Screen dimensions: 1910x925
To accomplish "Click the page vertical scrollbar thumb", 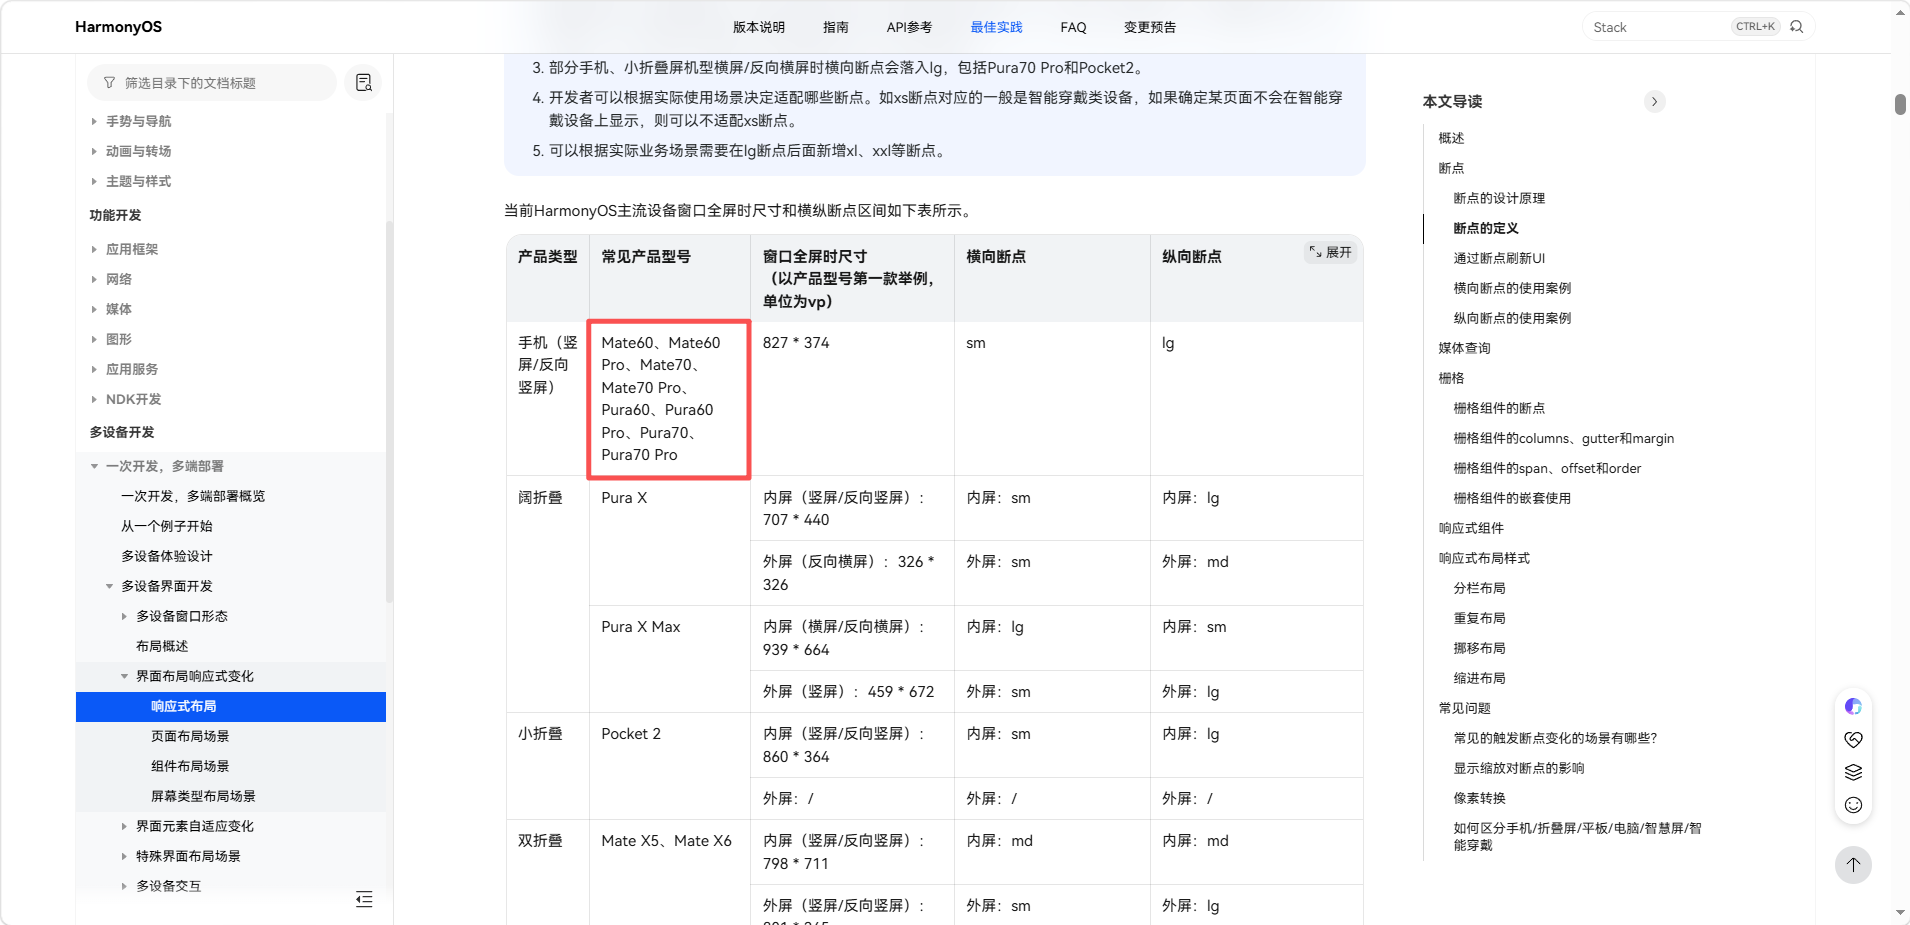I will coord(1900,104).
